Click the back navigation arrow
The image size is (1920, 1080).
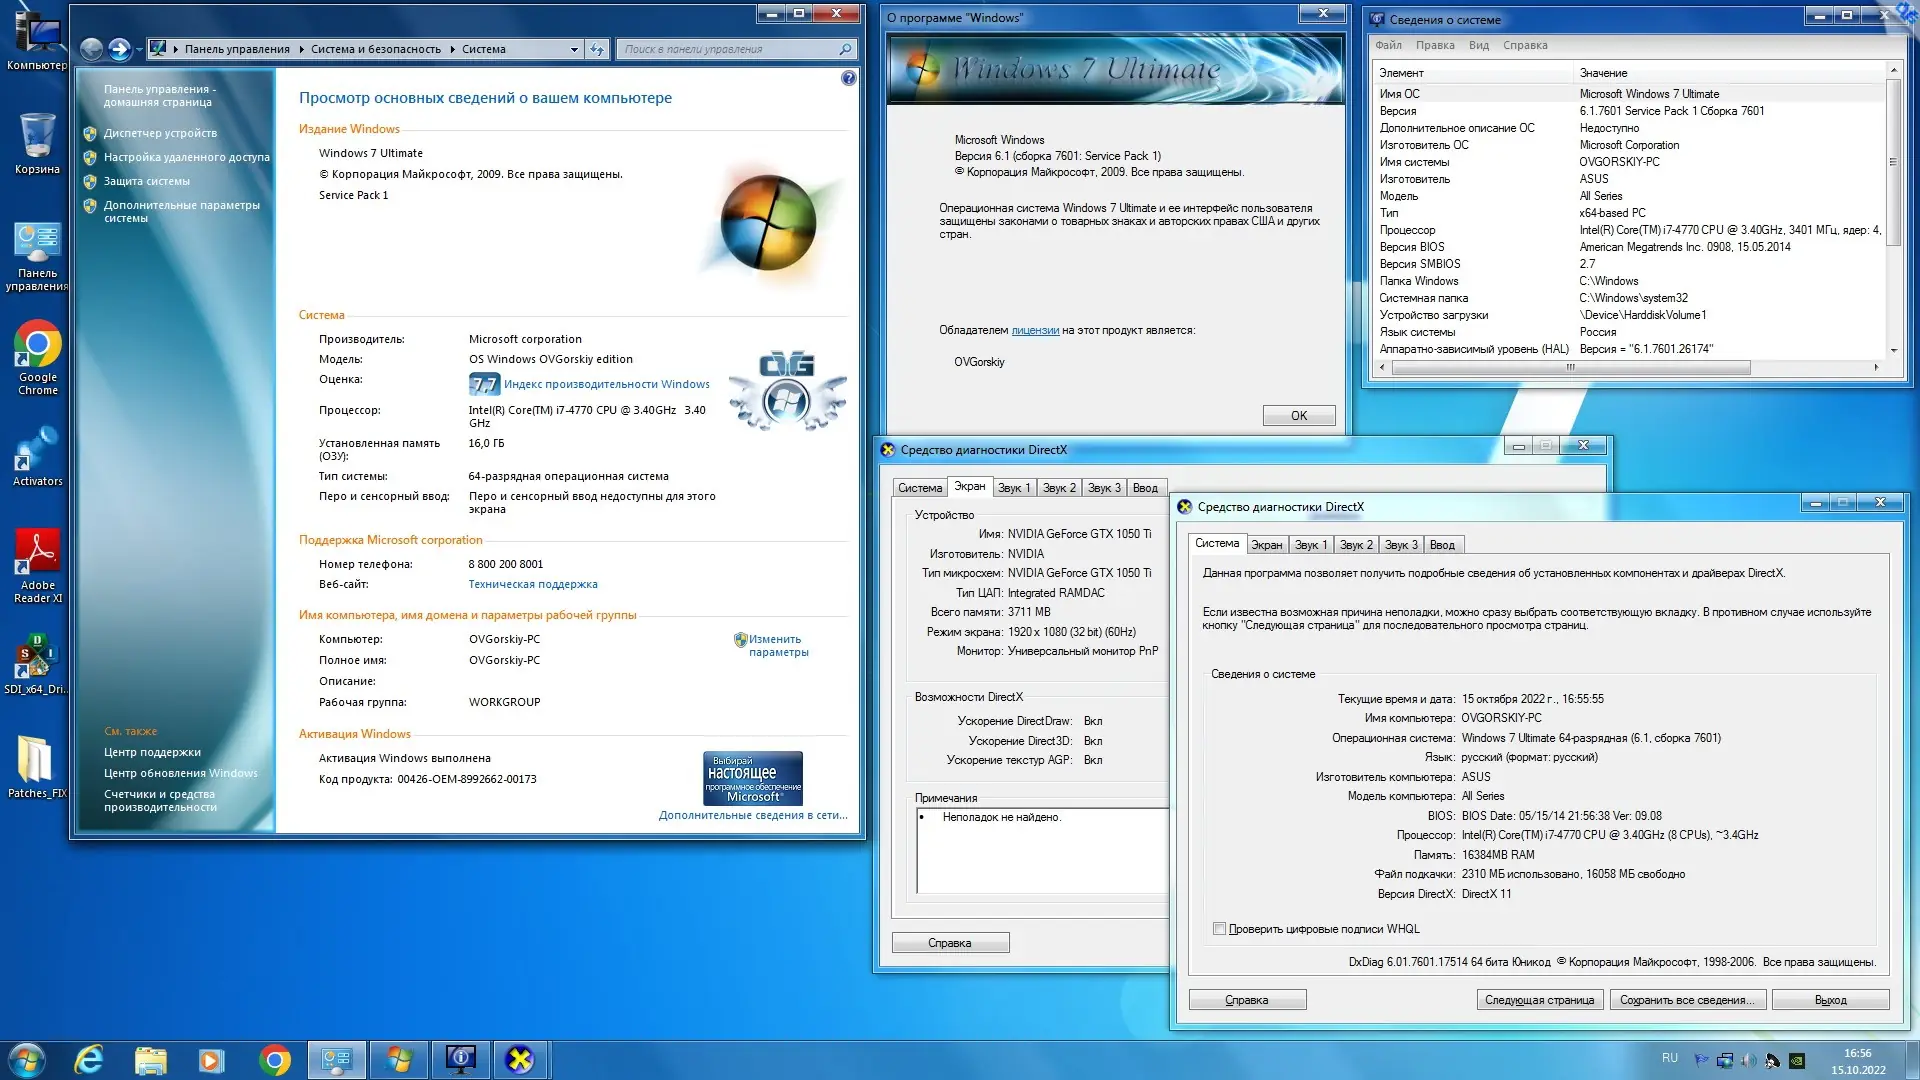[92, 49]
